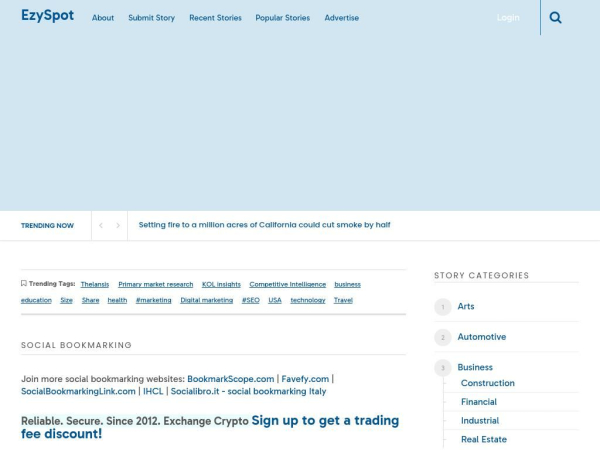The width and height of the screenshot is (600, 450).
Task: Select the health tag
Action: [117, 300]
